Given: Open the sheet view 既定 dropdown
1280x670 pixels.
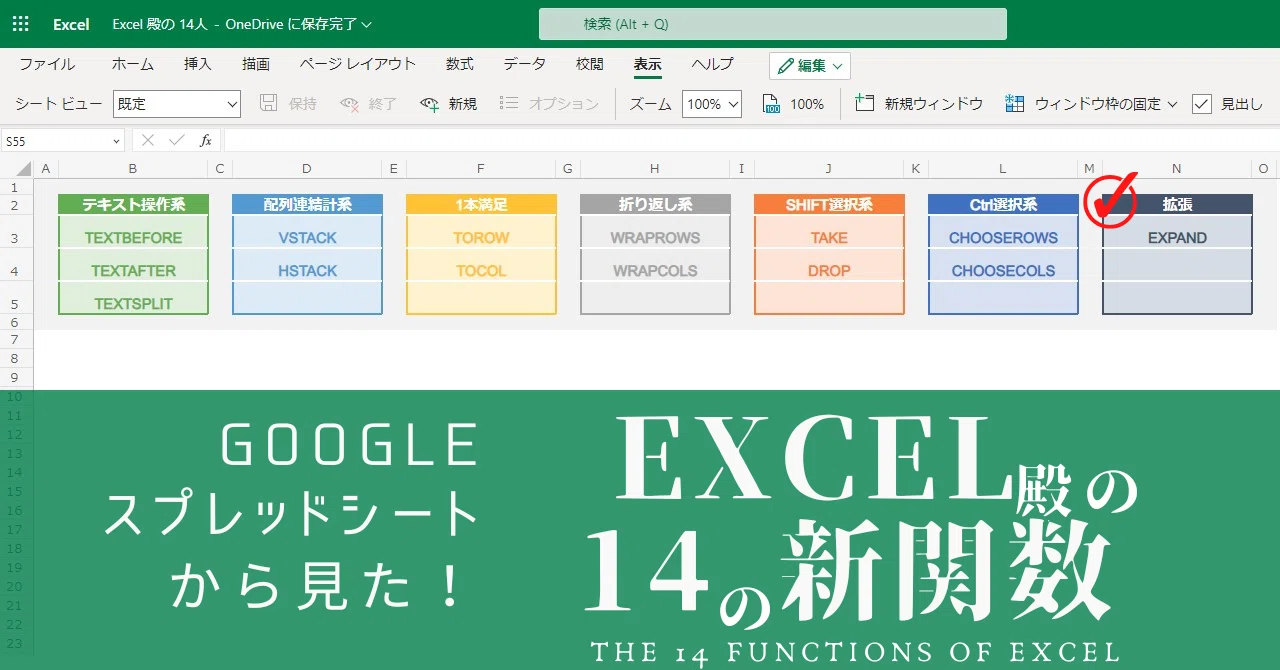Looking at the screenshot, I should coord(177,104).
